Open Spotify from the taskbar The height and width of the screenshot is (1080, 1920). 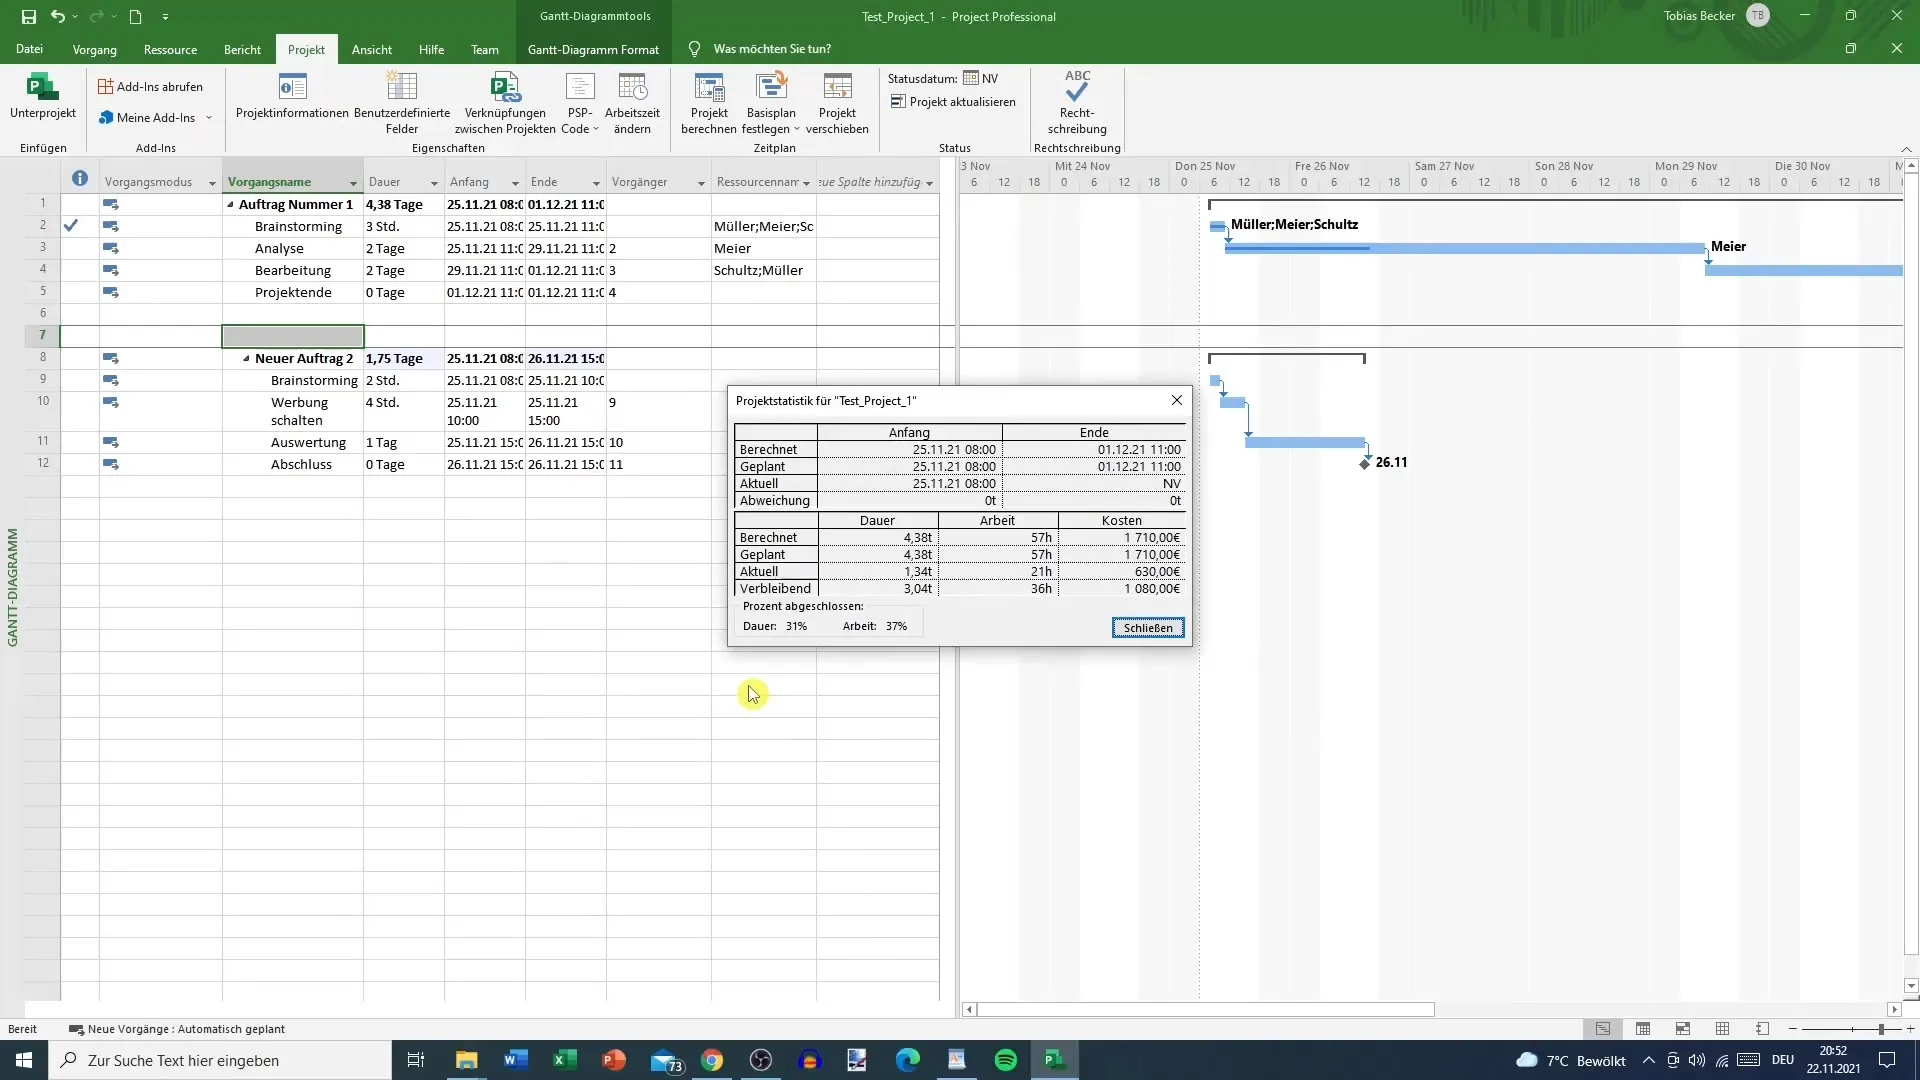(1006, 1060)
